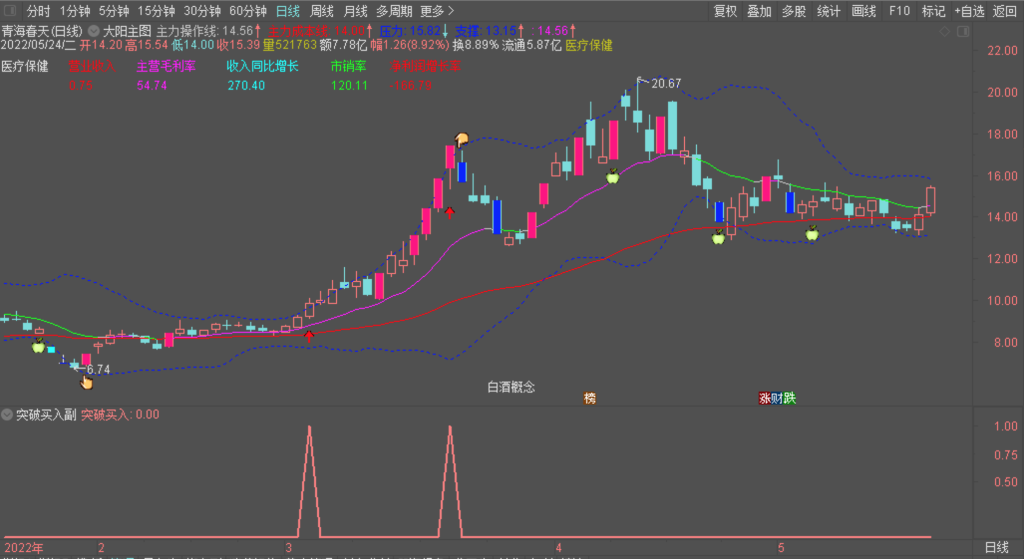Click the orange 榜 marker icon

tap(590, 398)
